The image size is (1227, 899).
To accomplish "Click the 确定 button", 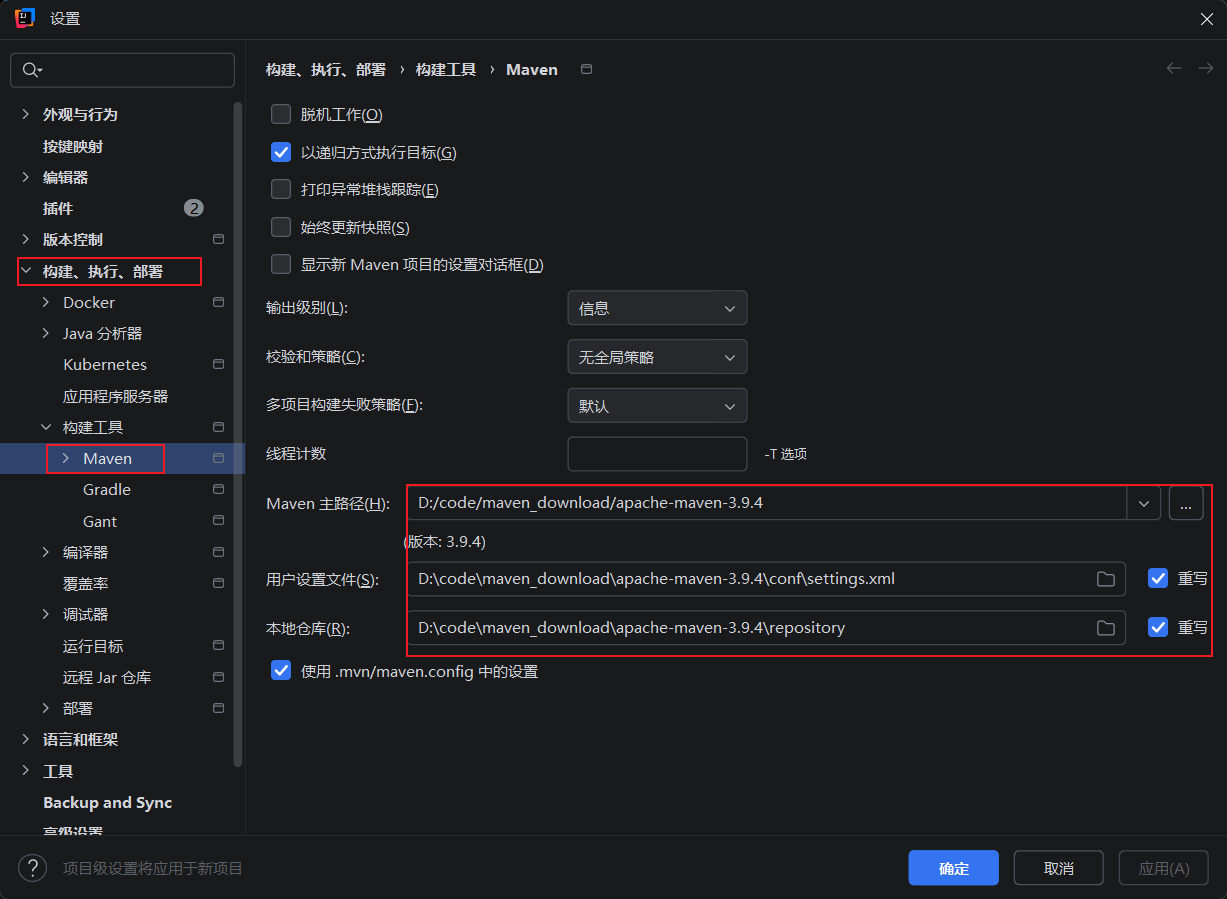I will click(954, 868).
